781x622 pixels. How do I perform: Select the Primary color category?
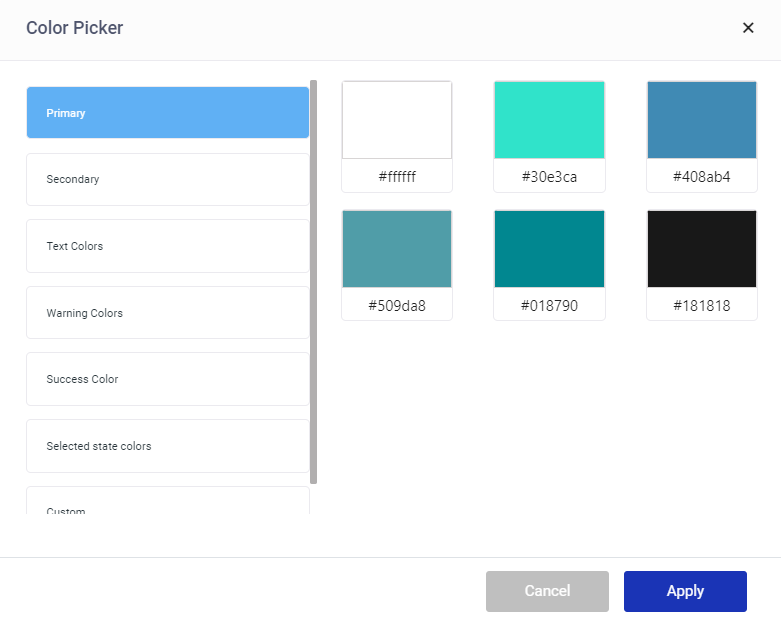tap(167, 113)
